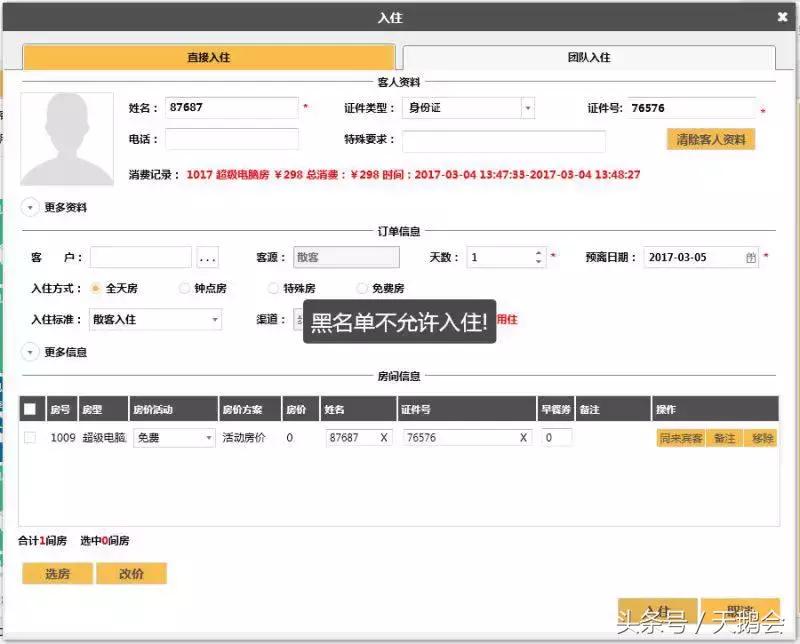Click the ellipsis icon beside the 客户 field
Screen dimensions: 800x644
tap(208, 257)
